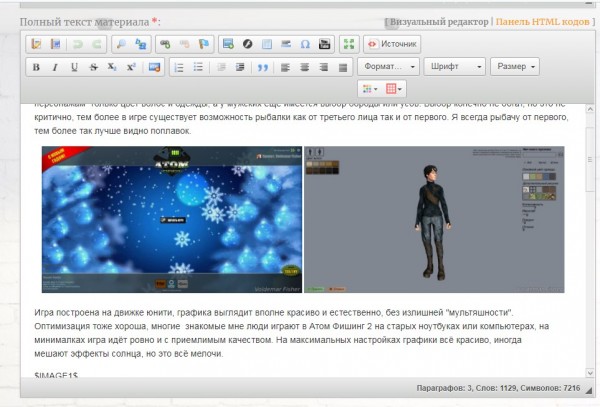The height and width of the screenshot is (407, 600).
Task: Open the red grid dropdown
Action: [x=394, y=89]
